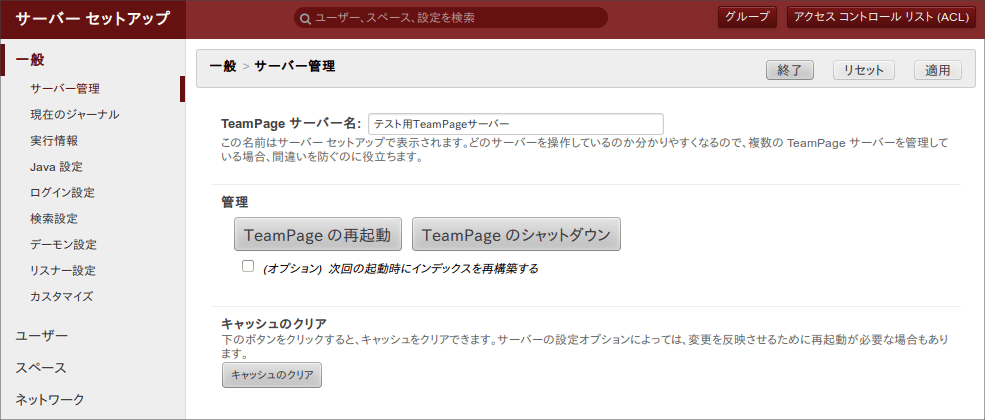Click the リセット button

pos(864,70)
